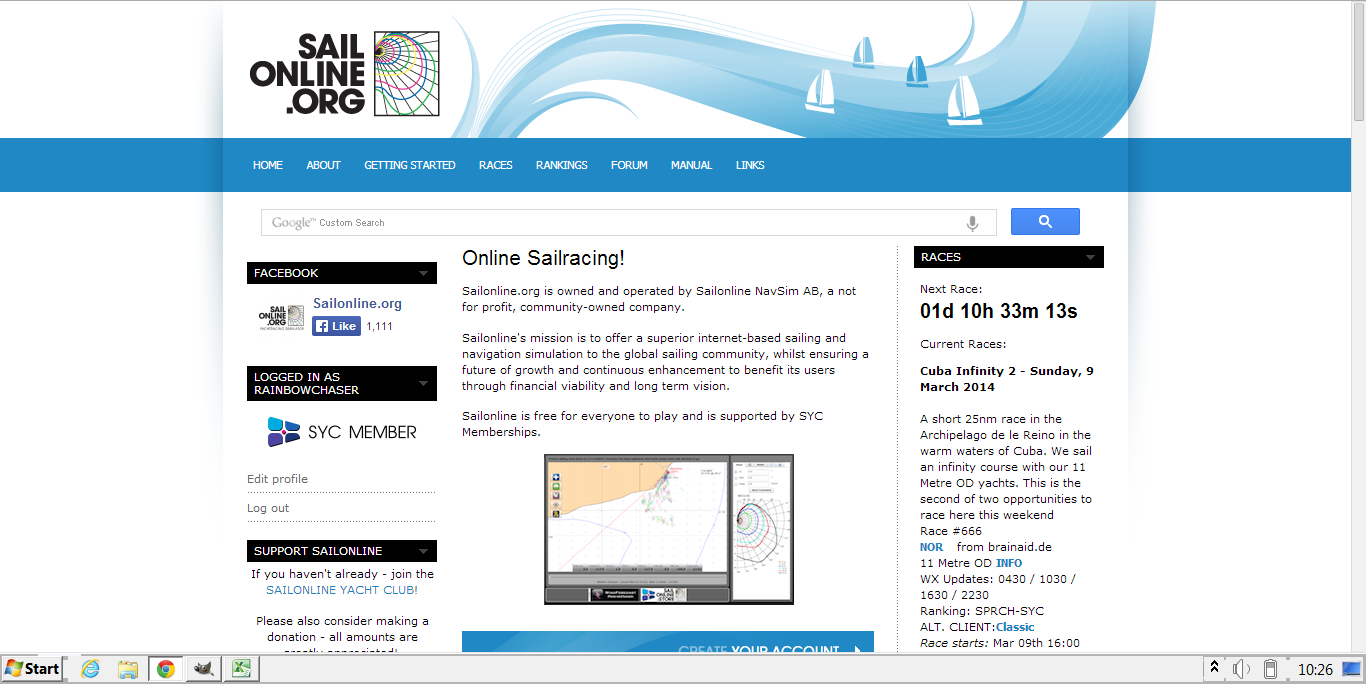Viewport: 1366px width, 684px height.
Task: Open the RANKINGS menu item
Action: pyautogui.click(x=562, y=165)
